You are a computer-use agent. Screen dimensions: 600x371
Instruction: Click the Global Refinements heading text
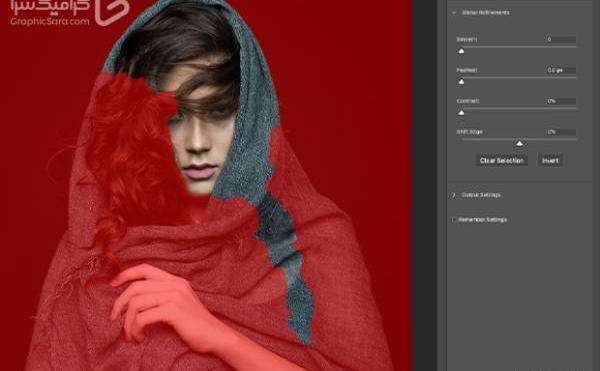pyautogui.click(x=486, y=13)
